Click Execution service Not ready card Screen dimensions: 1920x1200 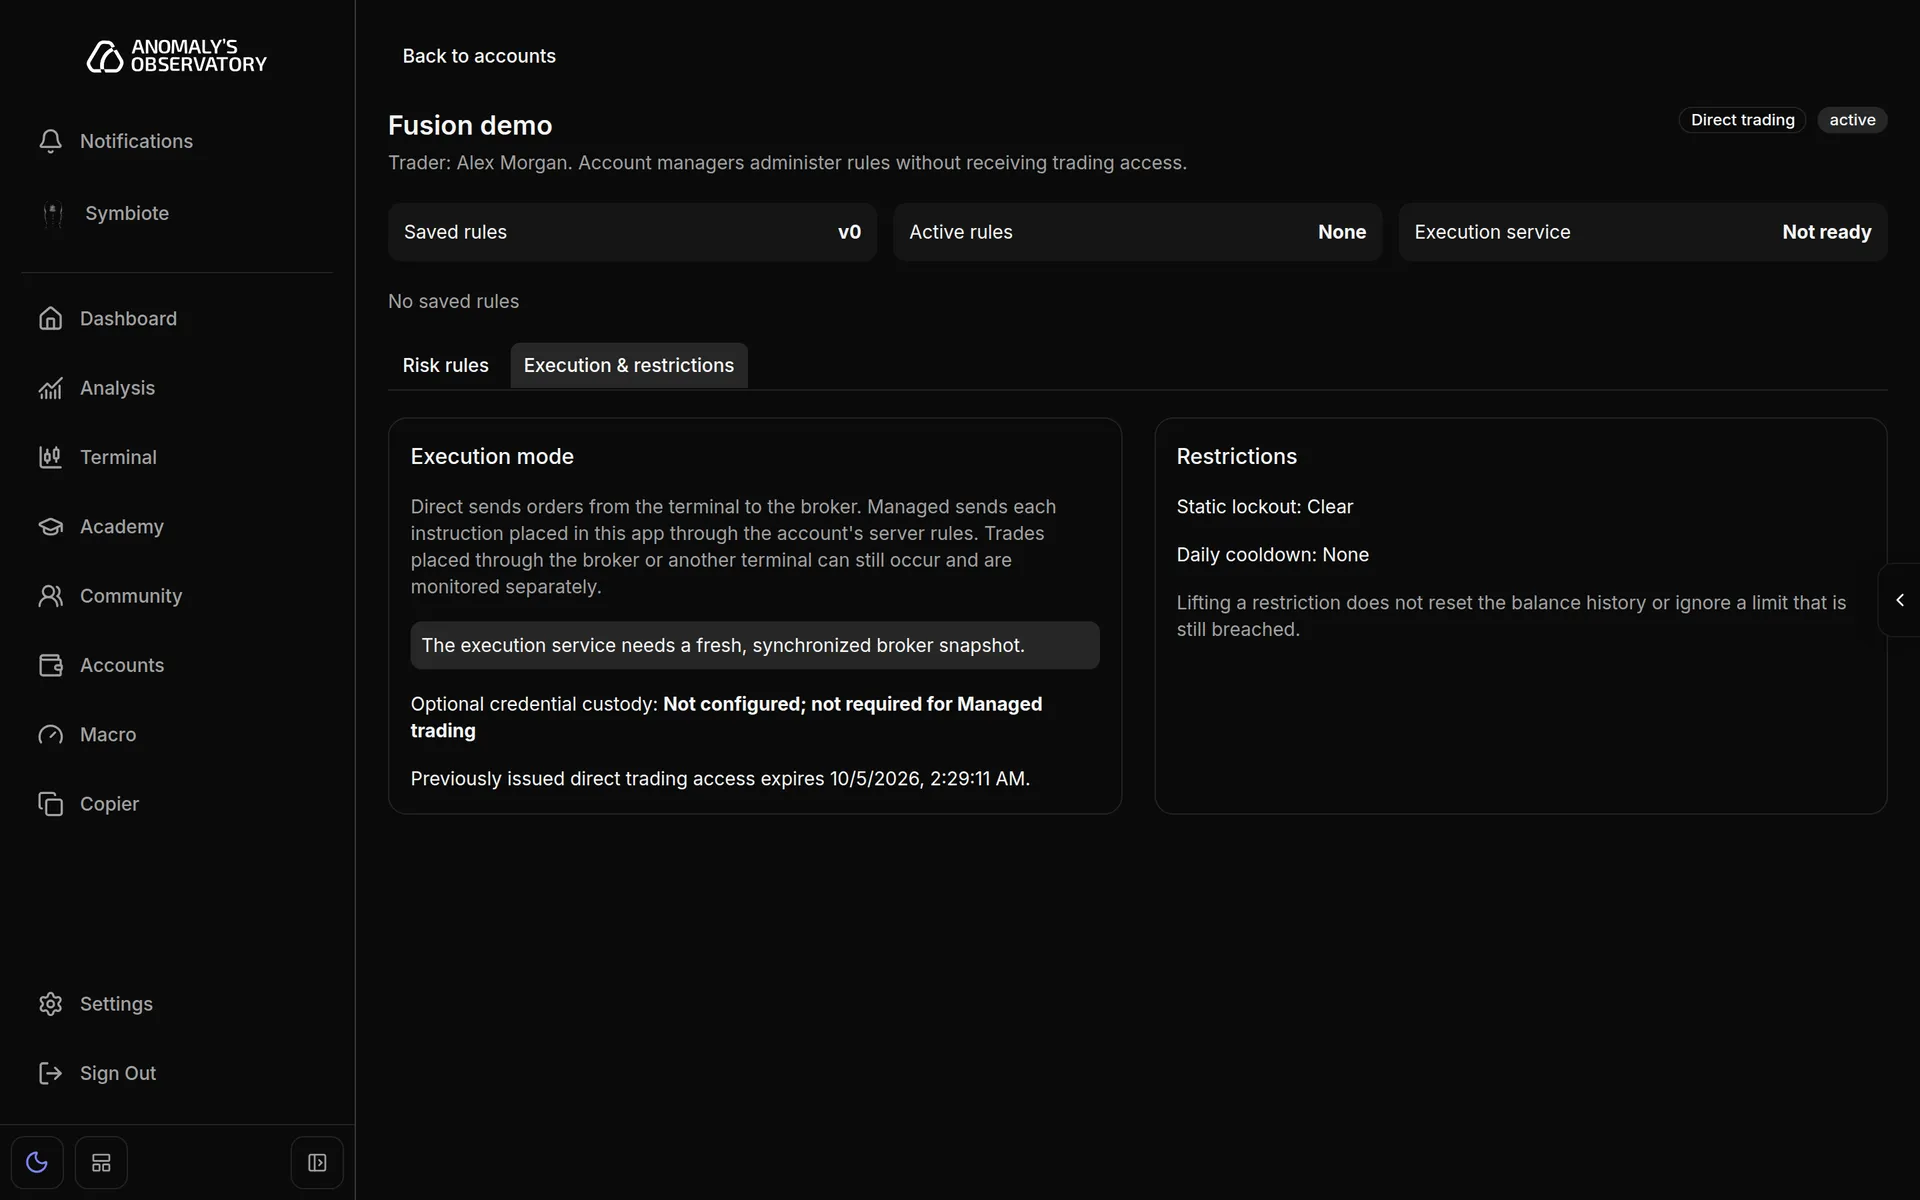click(1642, 232)
